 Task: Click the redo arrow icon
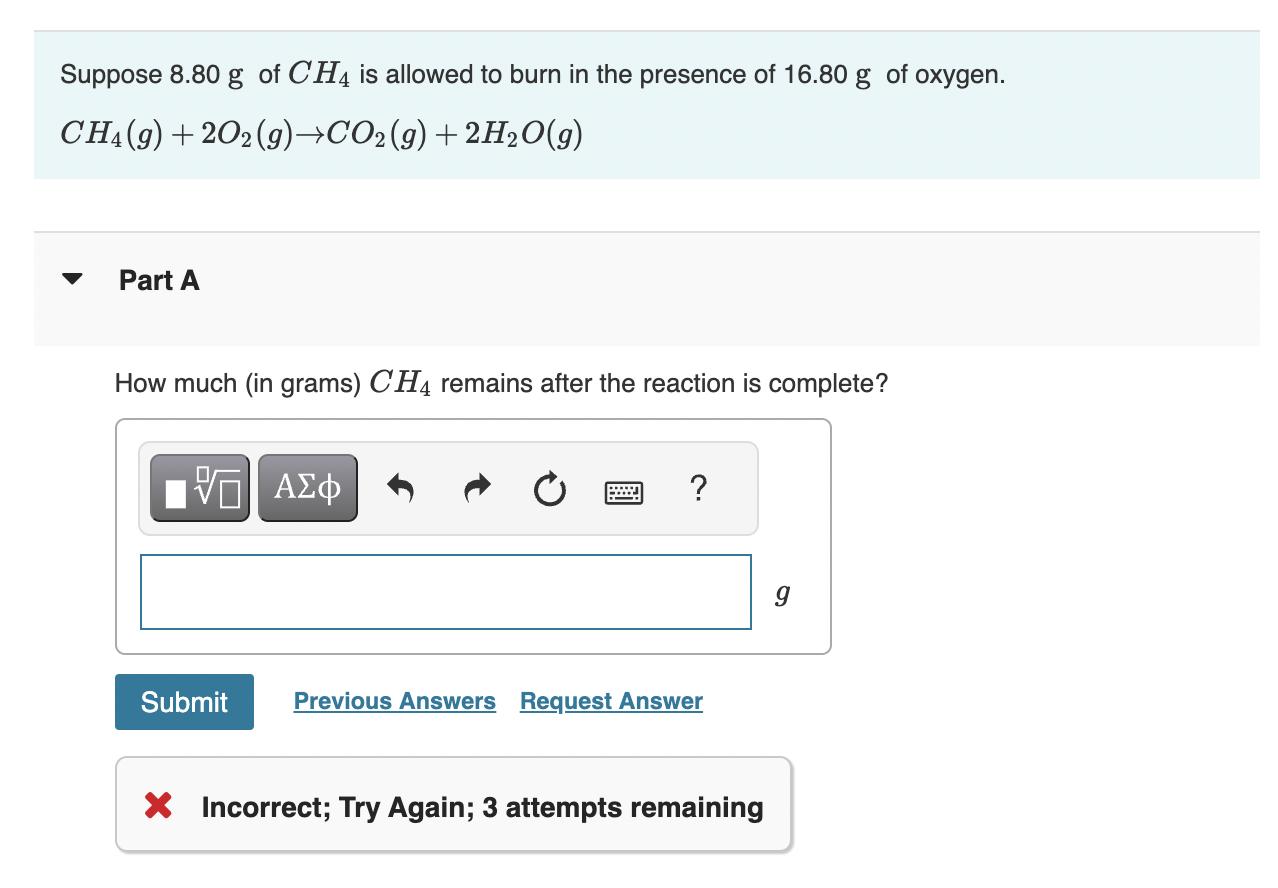coord(476,487)
